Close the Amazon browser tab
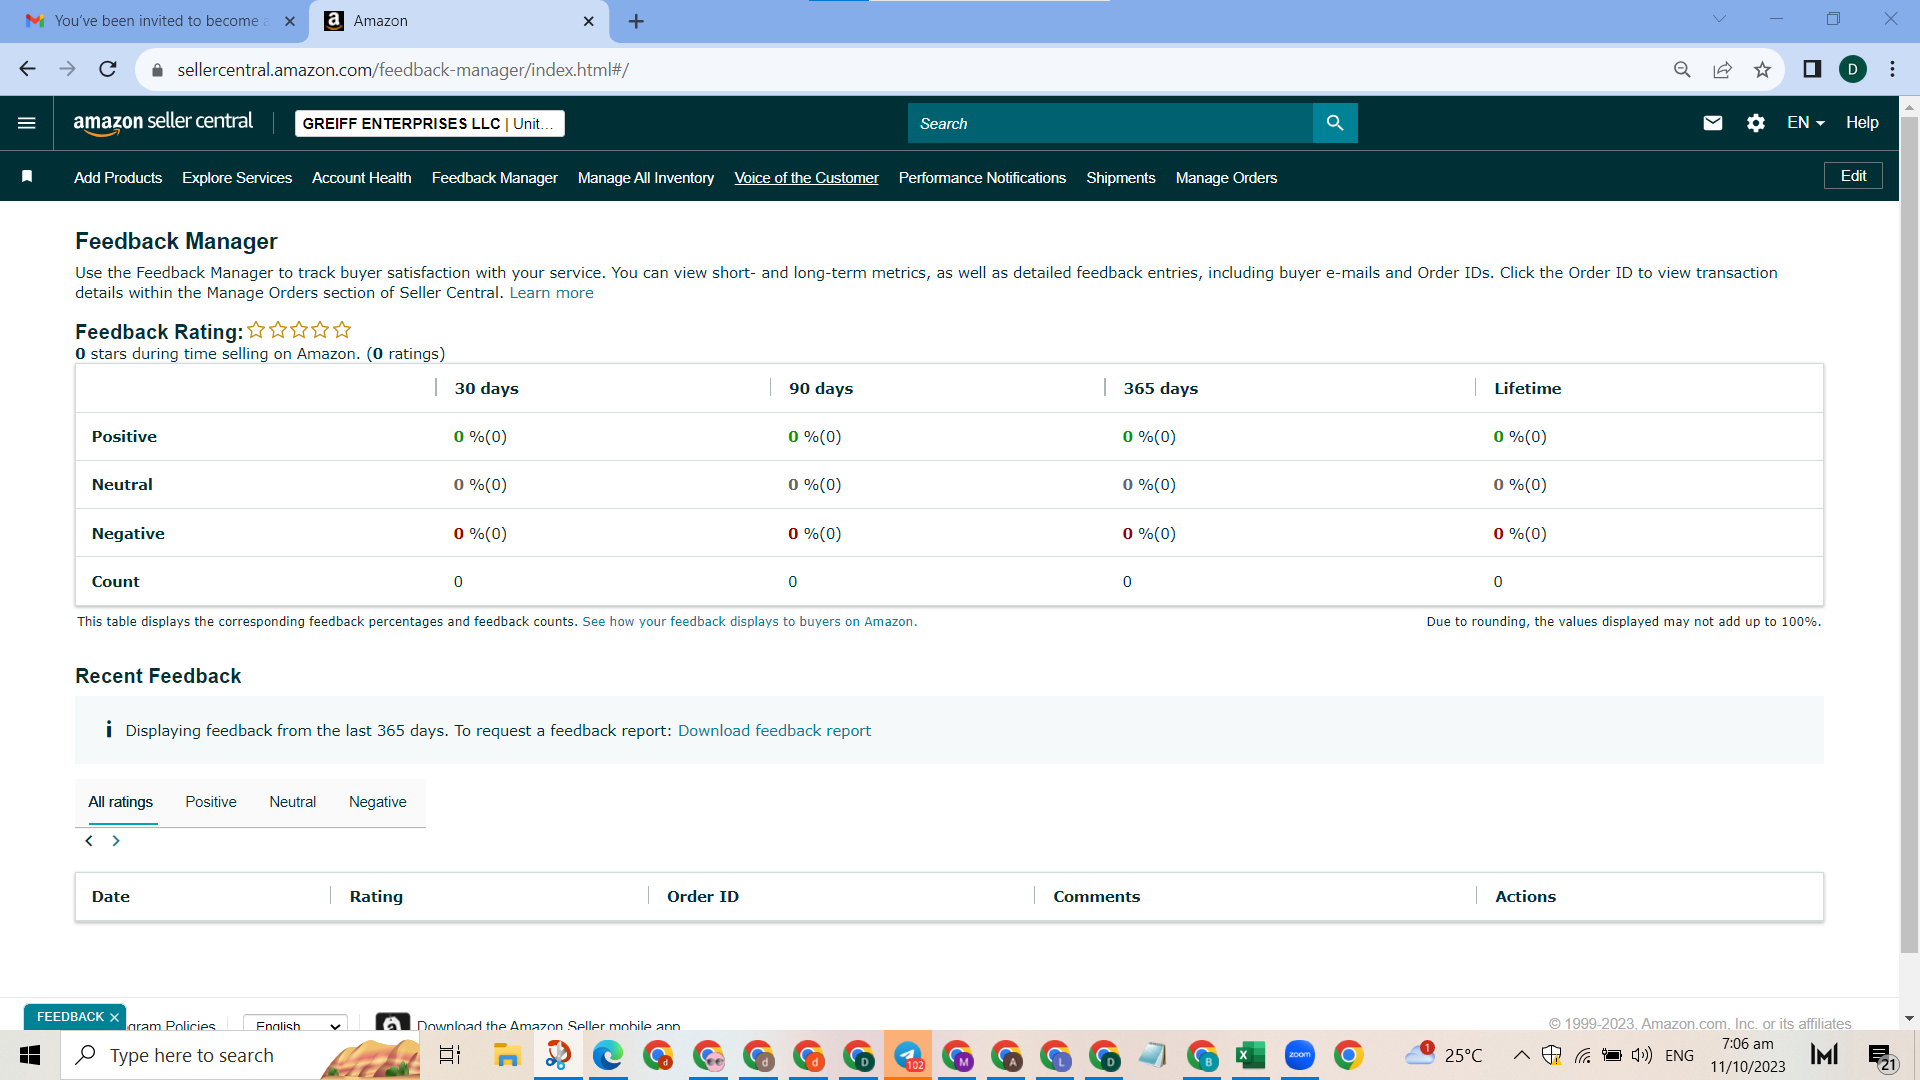Screen dimensions: 1920x1080 tap(589, 21)
